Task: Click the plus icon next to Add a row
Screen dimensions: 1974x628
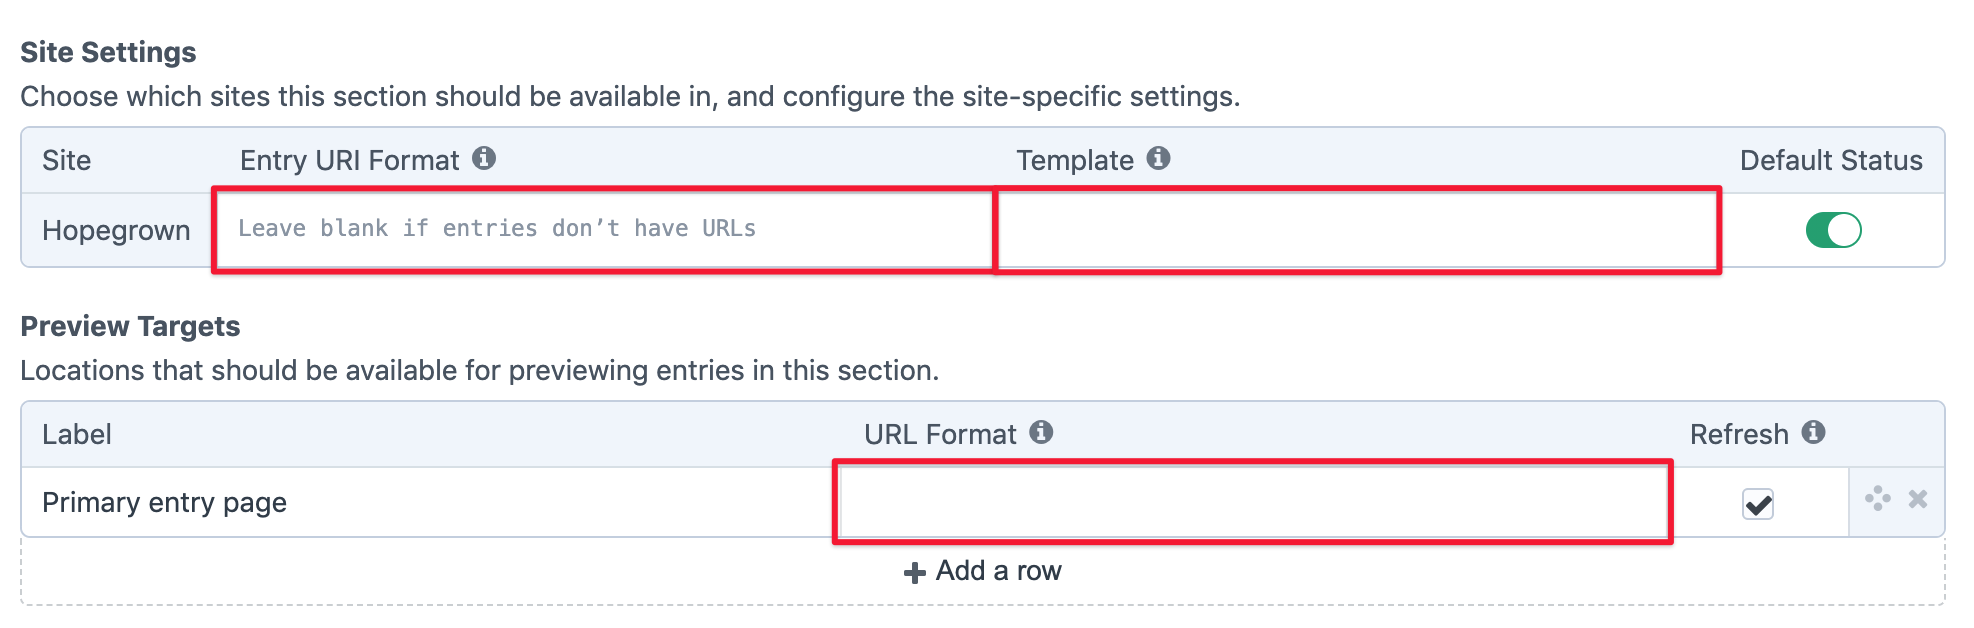Action: tap(914, 570)
